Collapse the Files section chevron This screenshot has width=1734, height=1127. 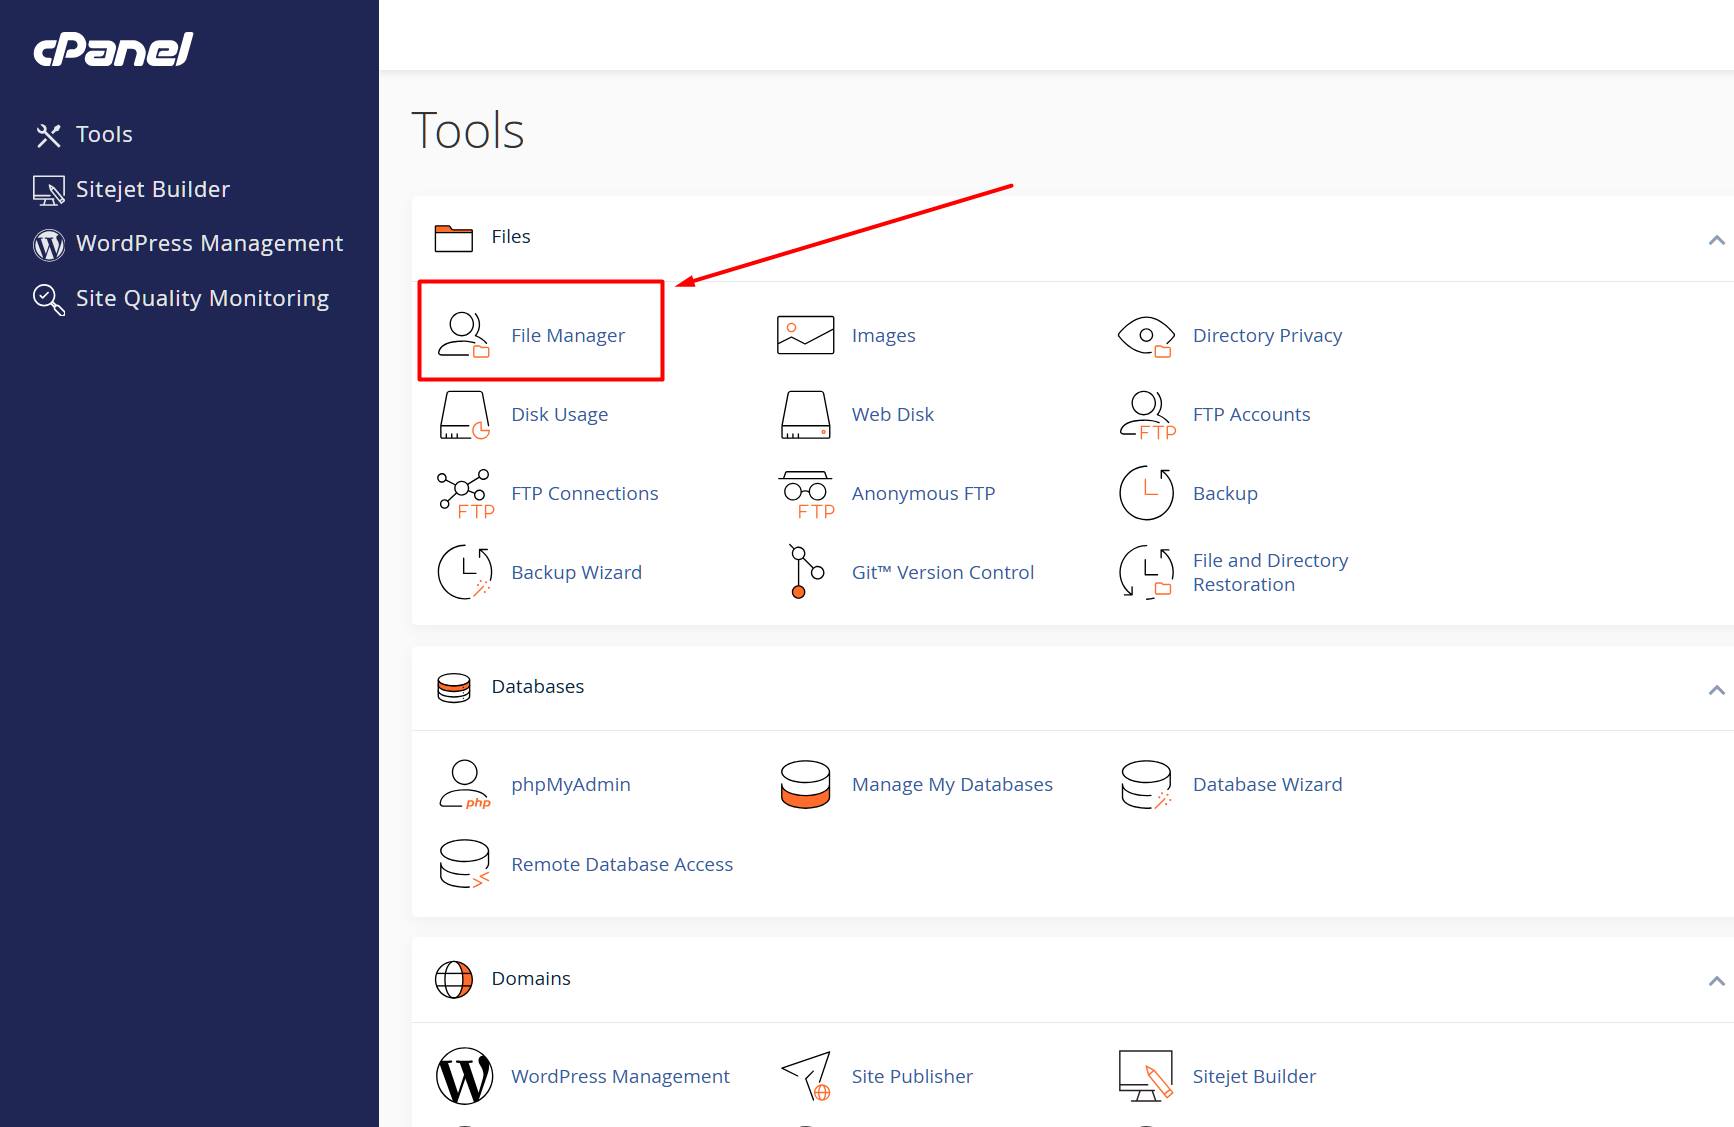(x=1716, y=240)
